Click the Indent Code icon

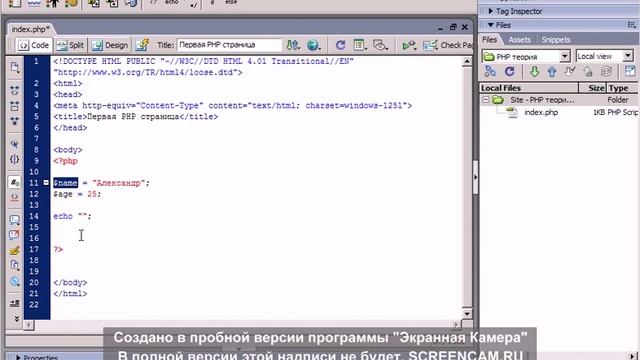point(15,303)
